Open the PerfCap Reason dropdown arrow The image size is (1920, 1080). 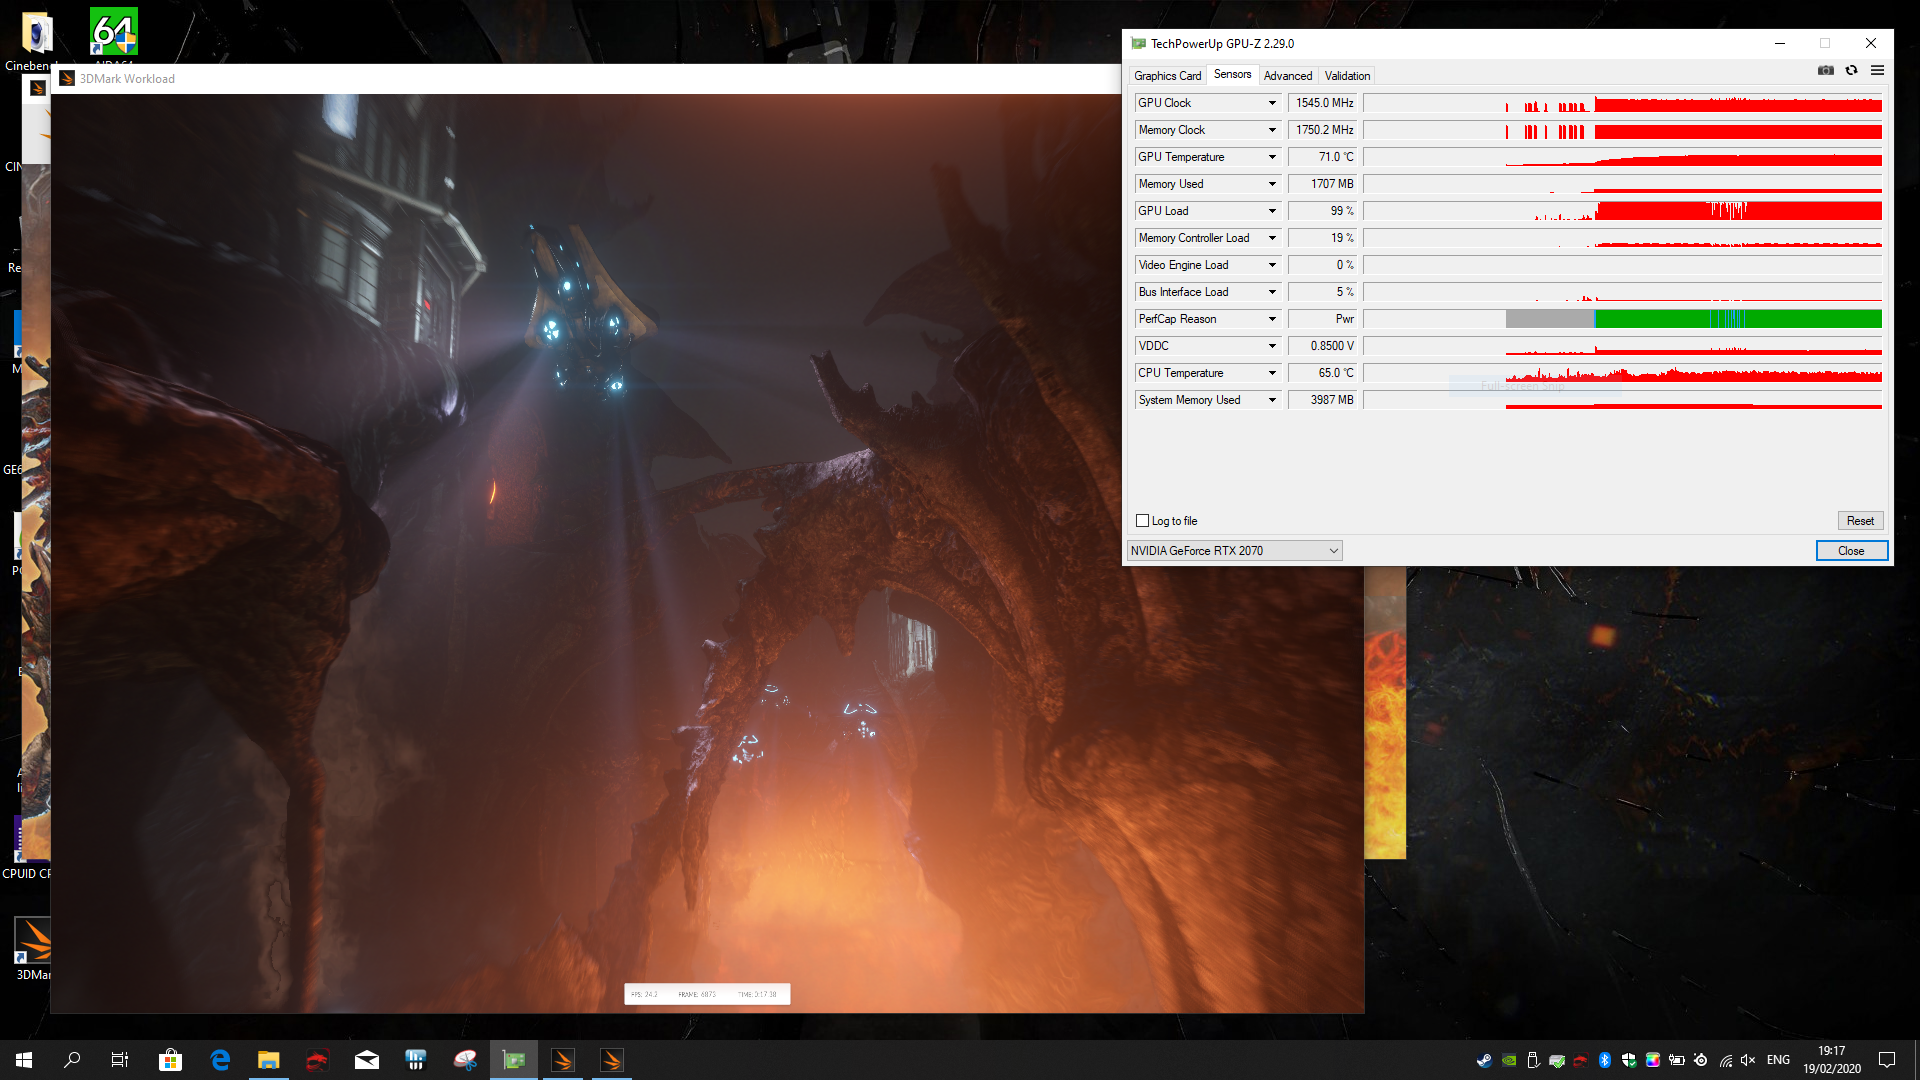1272,319
